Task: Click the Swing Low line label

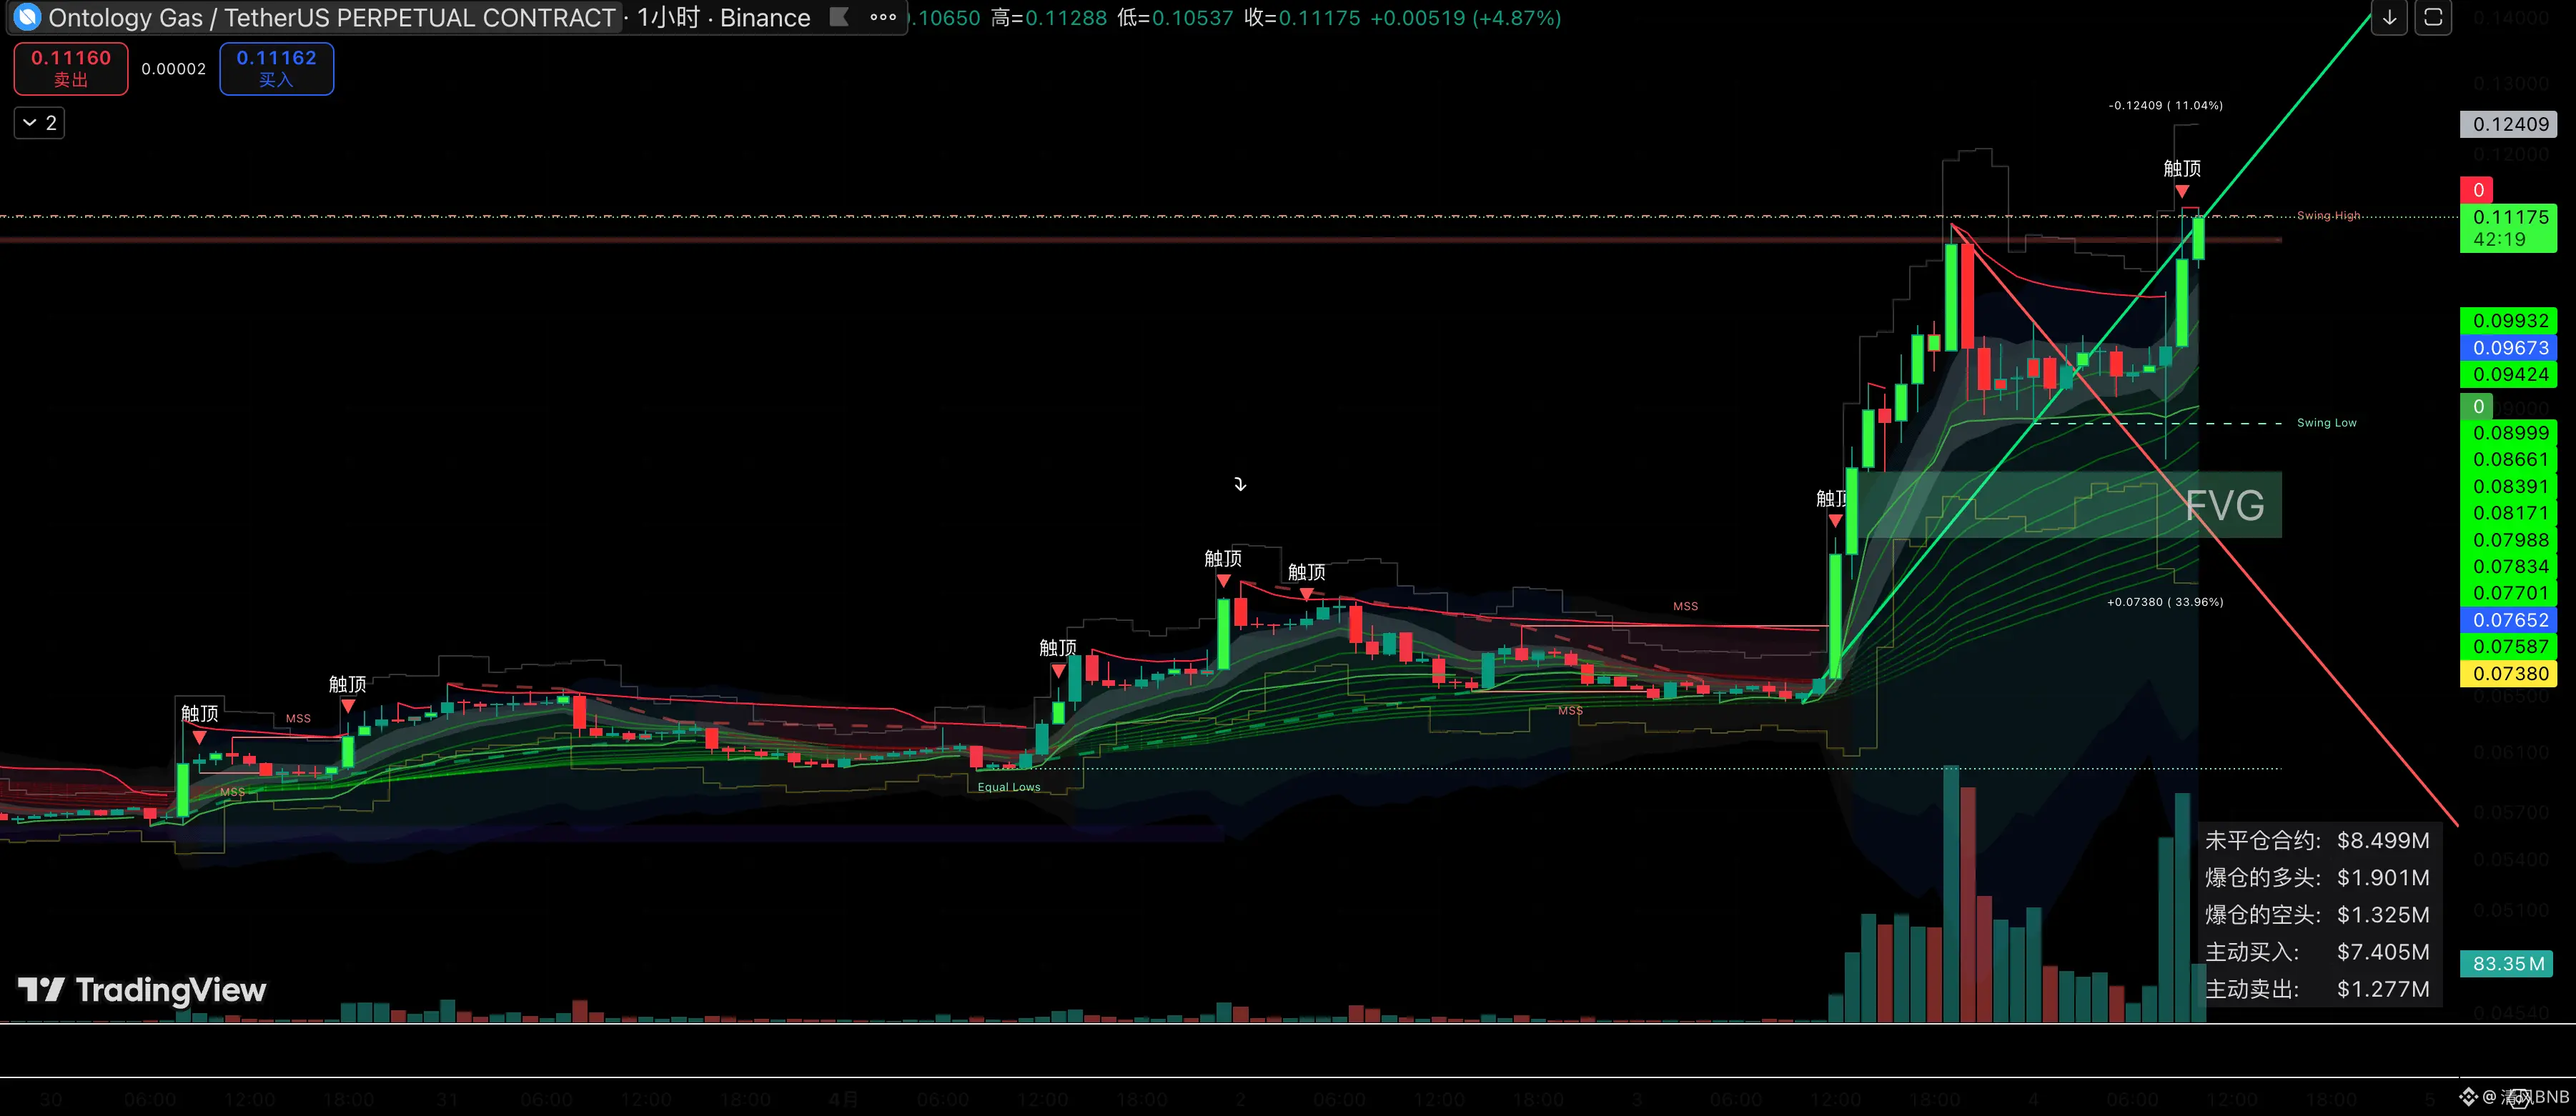Action: click(x=2326, y=423)
